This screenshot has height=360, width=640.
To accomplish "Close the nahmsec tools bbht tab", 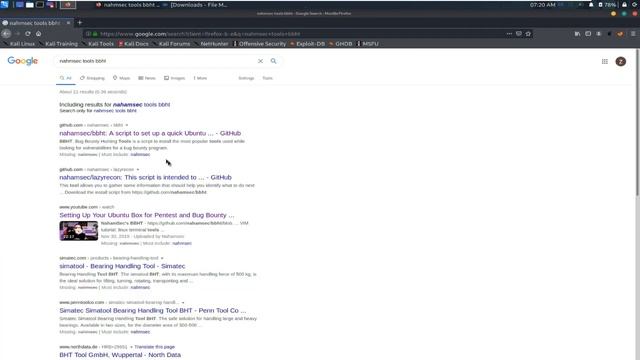I will tap(68, 23).
